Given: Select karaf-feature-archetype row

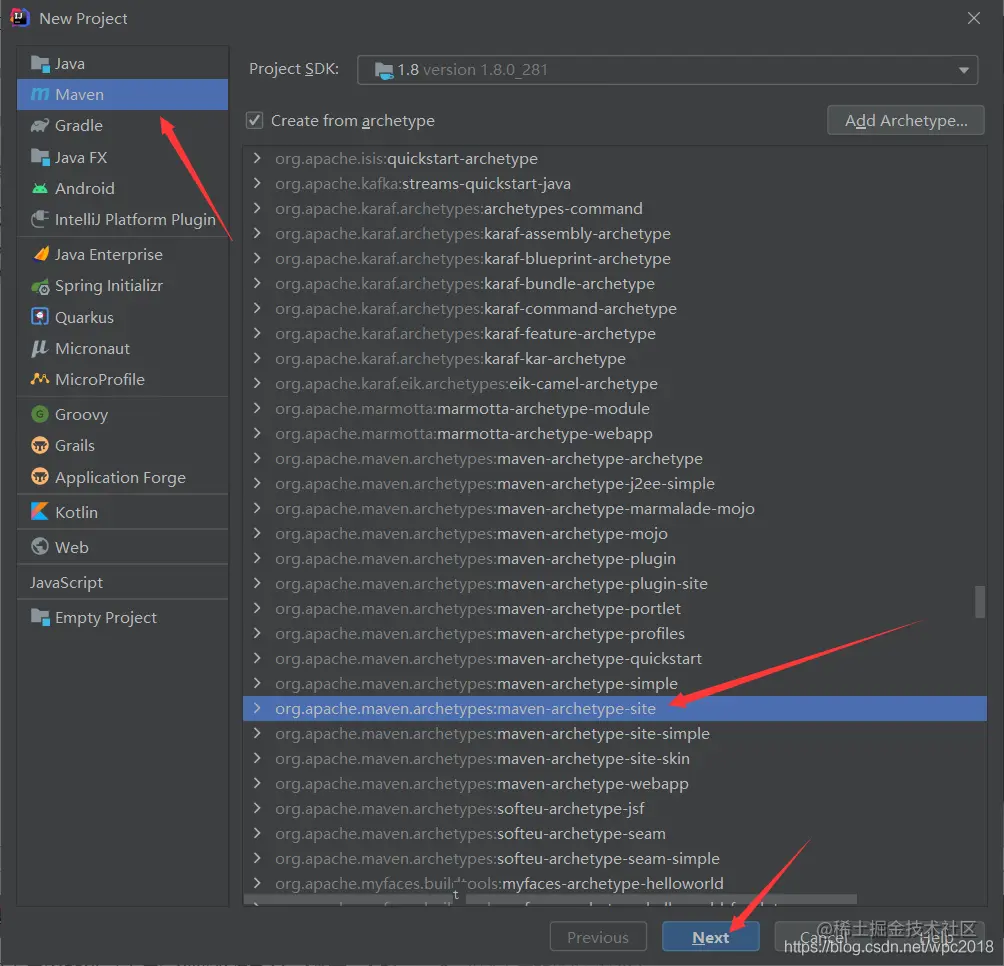Looking at the screenshot, I should coord(615,334).
